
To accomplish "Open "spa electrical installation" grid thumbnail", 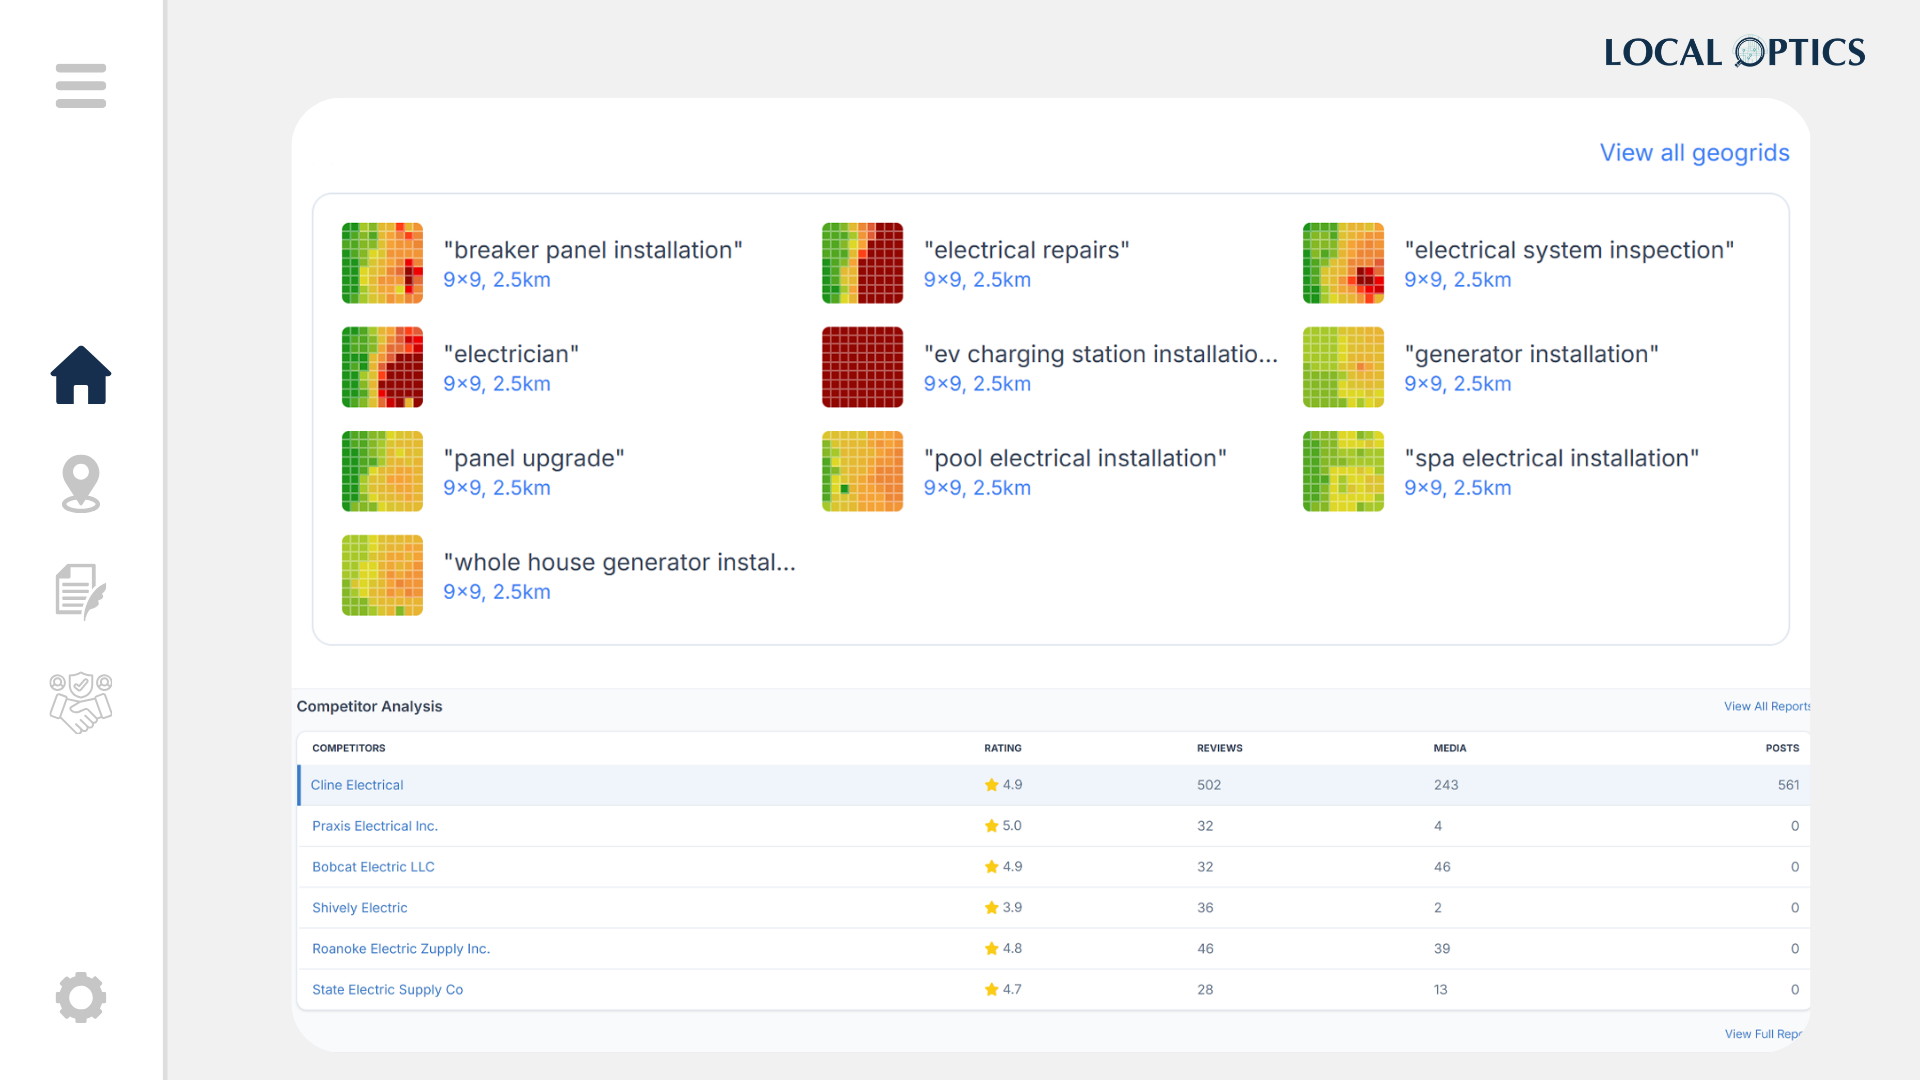I will point(1343,471).
